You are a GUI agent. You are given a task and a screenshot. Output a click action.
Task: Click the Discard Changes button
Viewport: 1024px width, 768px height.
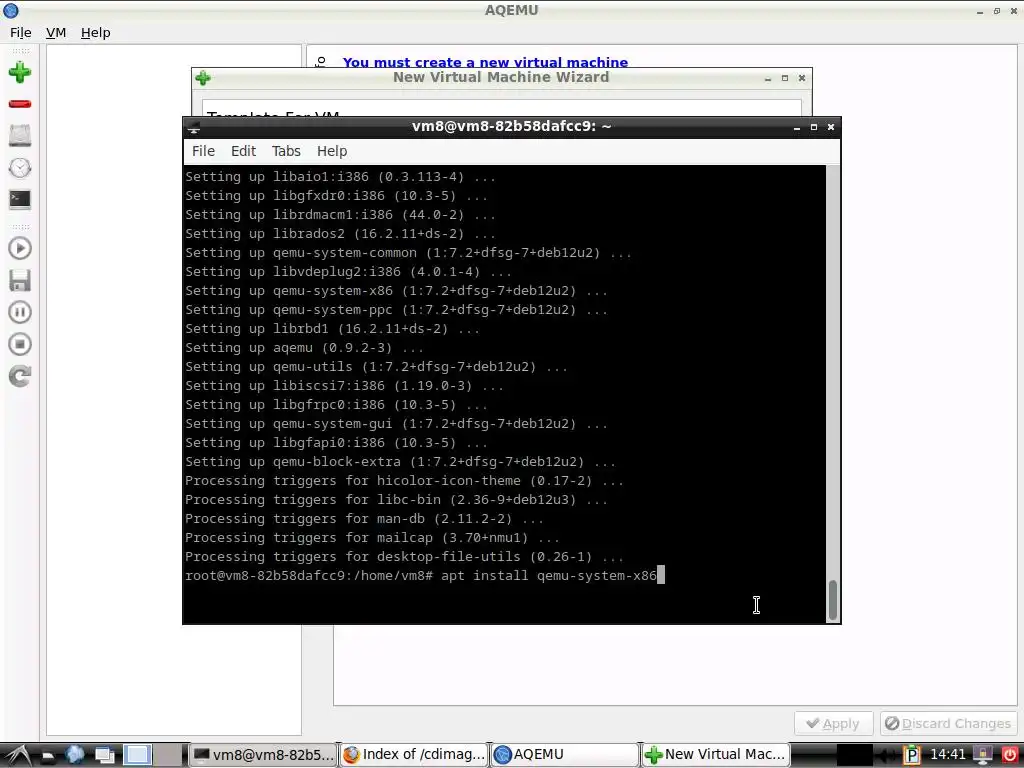(x=948, y=724)
